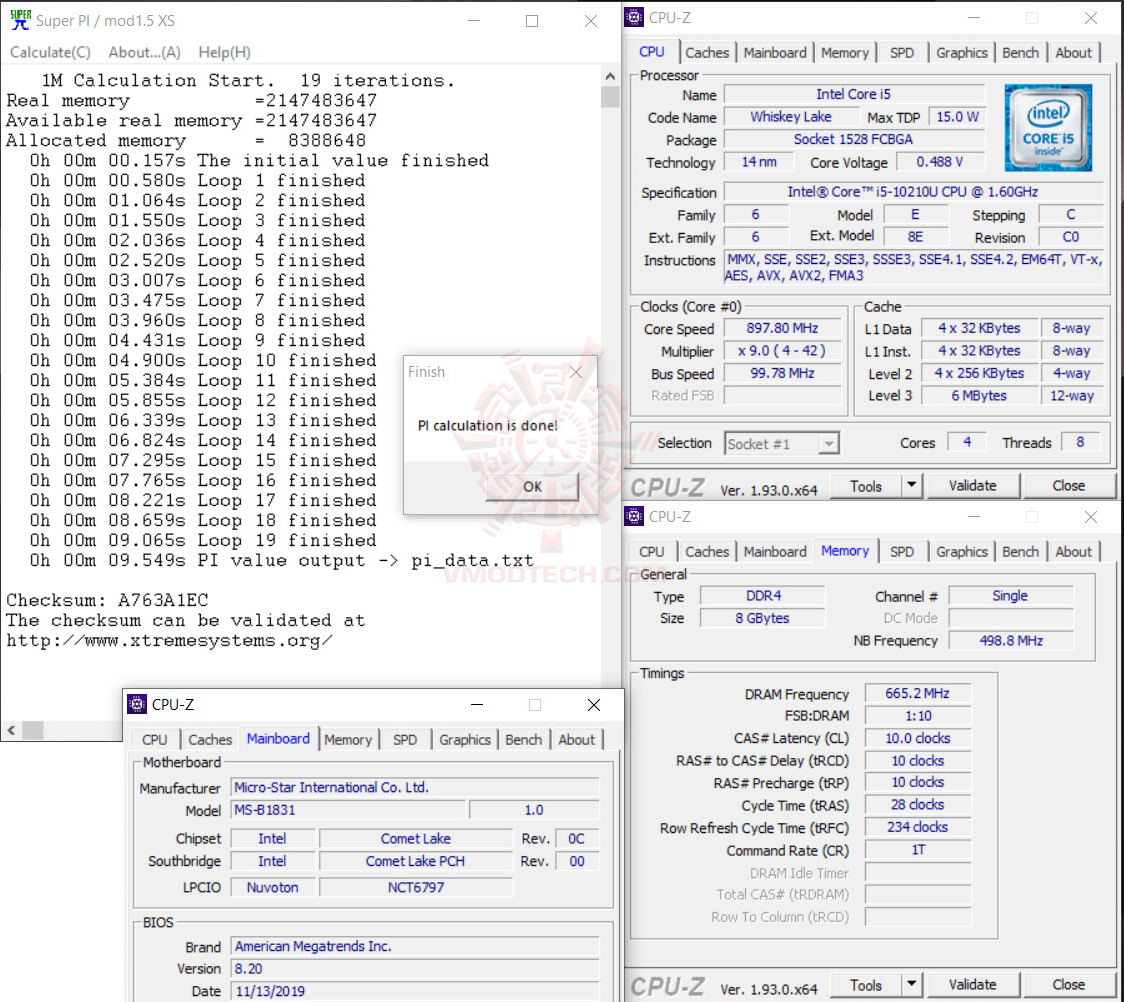Image resolution: width=1124 pixels, height=1002 pixels.
Task: Switch to Graphics tab in the Memory CPU-Z window
Action: tap(961, 551)
